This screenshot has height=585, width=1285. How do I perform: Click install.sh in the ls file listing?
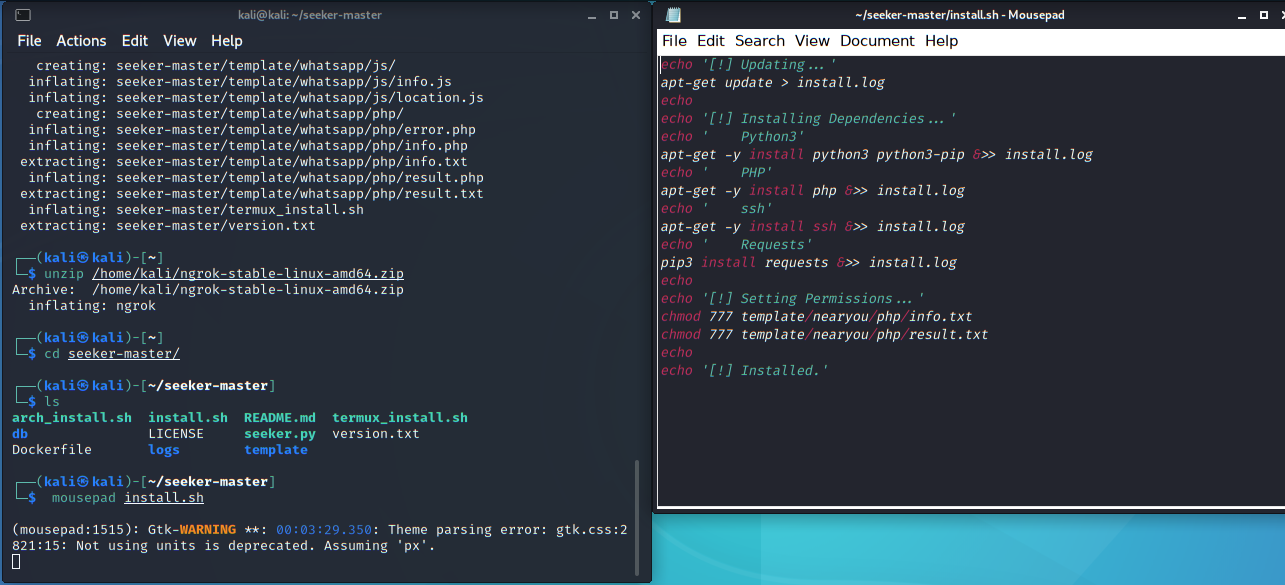point(188,417)
